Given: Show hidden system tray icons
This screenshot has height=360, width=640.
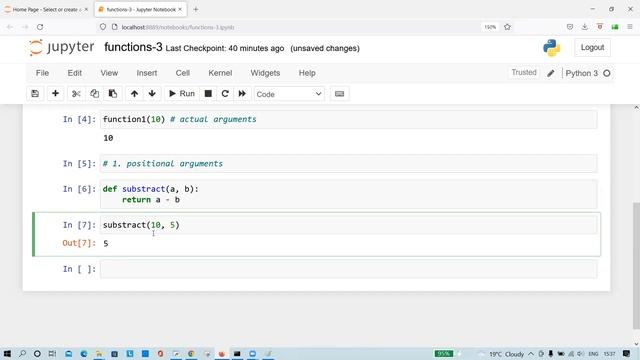Looking at the screenshot, I should (x=531, y=354).
